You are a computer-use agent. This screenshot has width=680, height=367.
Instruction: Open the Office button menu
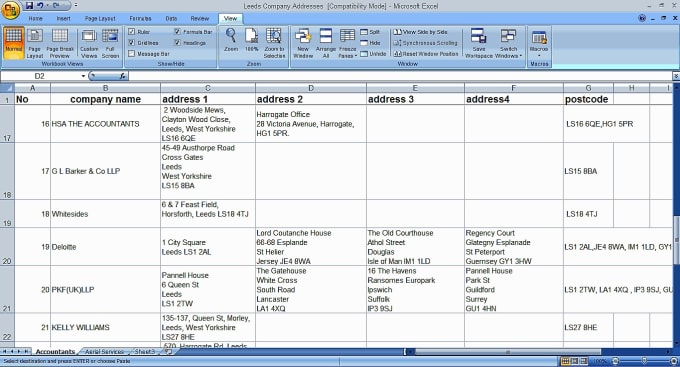pos(10,10)
